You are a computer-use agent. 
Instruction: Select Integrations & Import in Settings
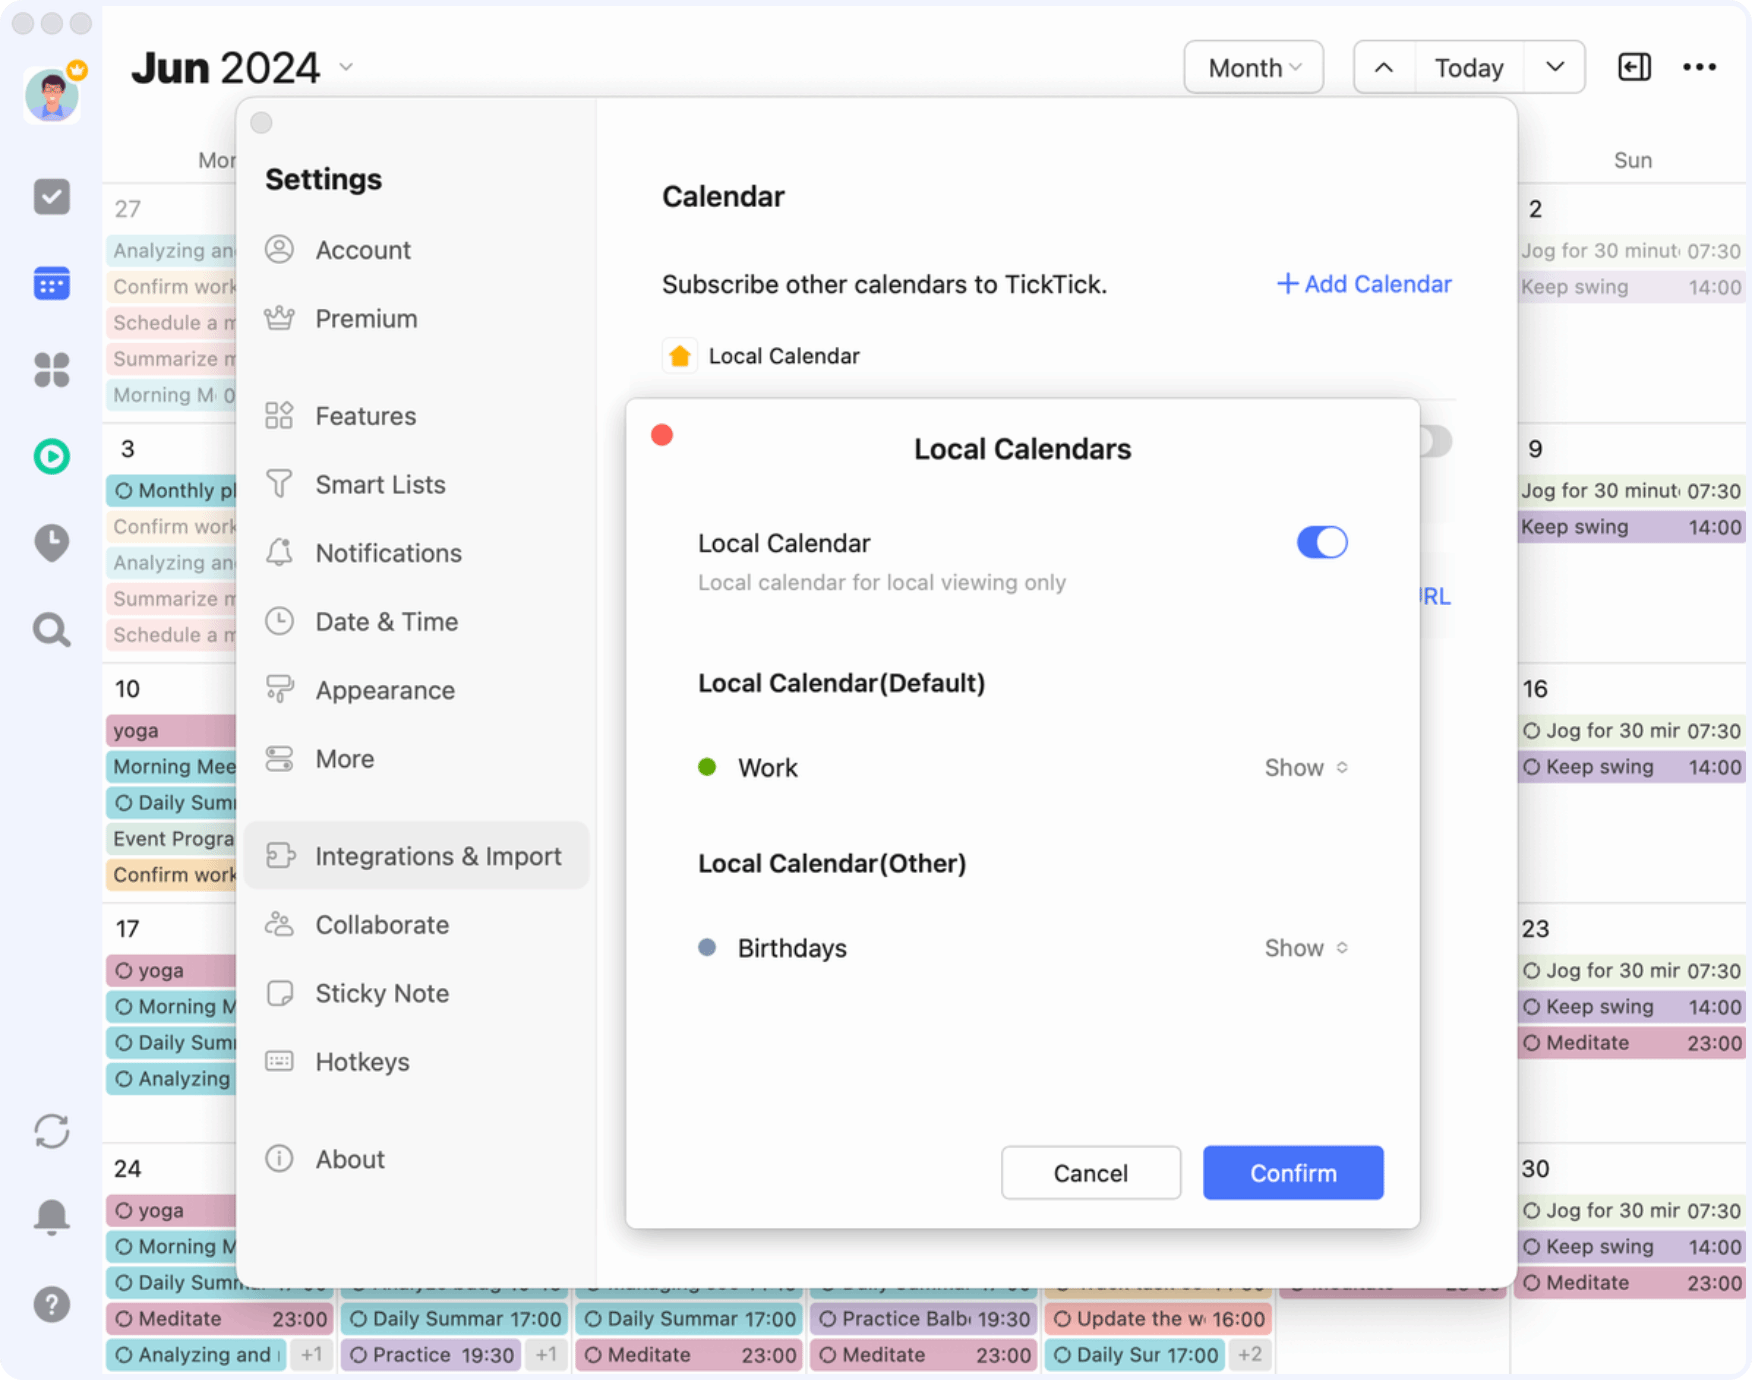(x=438, y=856)
